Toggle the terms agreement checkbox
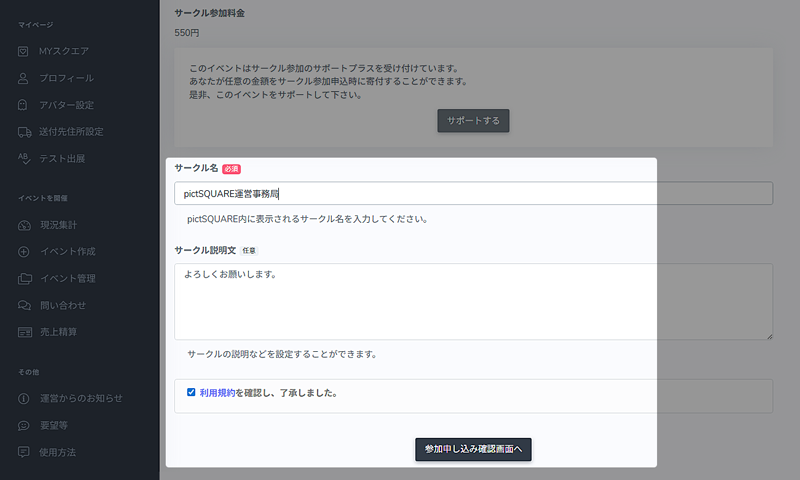Viewport: 800px width, 480px height. point(191,393)
